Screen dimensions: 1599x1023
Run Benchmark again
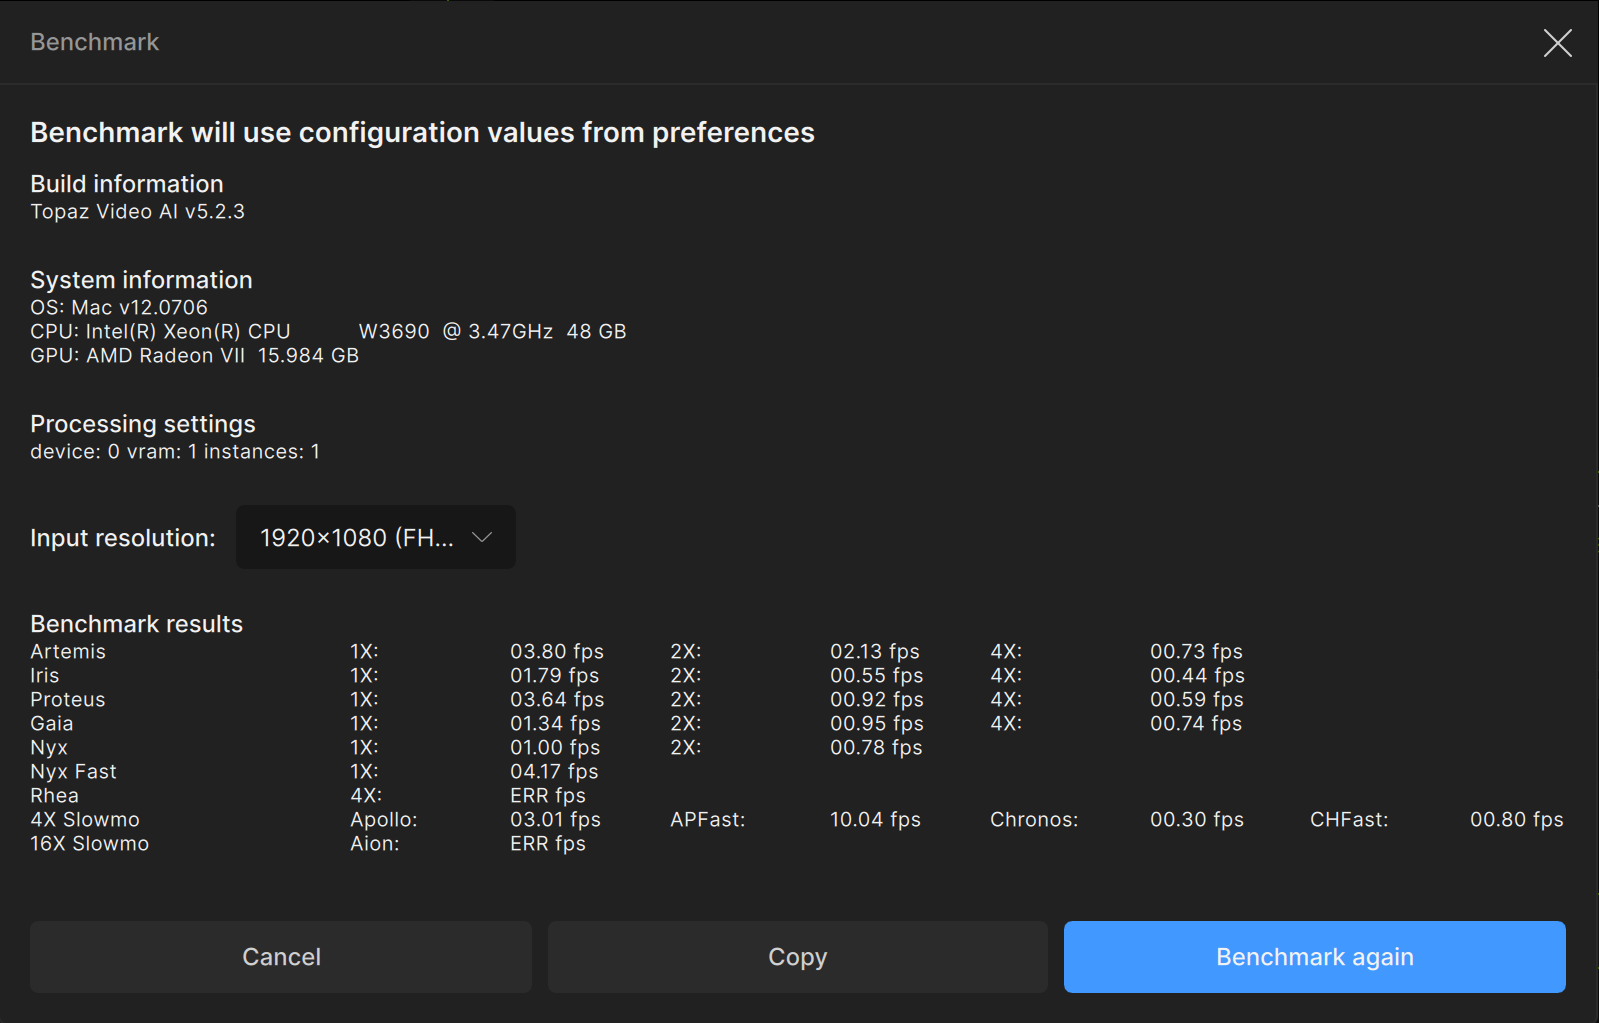1315,957
